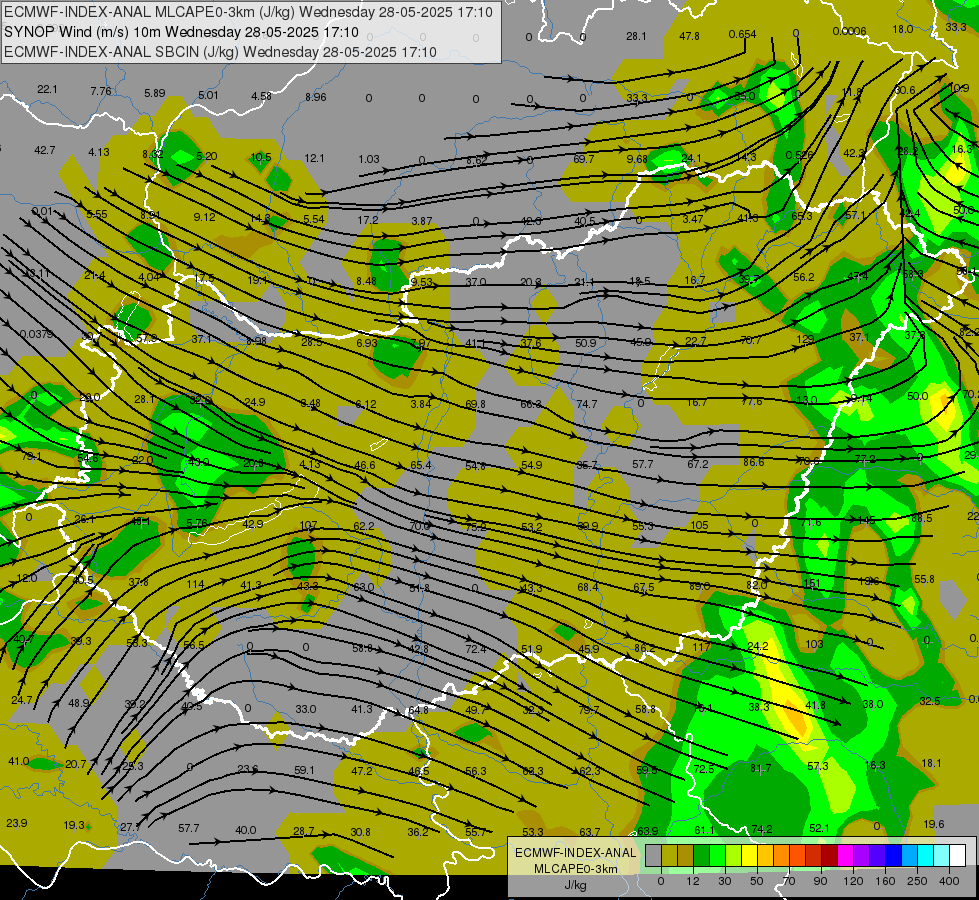Click the map value '72.5'
Screen dimensions: 979x900
pyautogui.click(x=704, y=769)
